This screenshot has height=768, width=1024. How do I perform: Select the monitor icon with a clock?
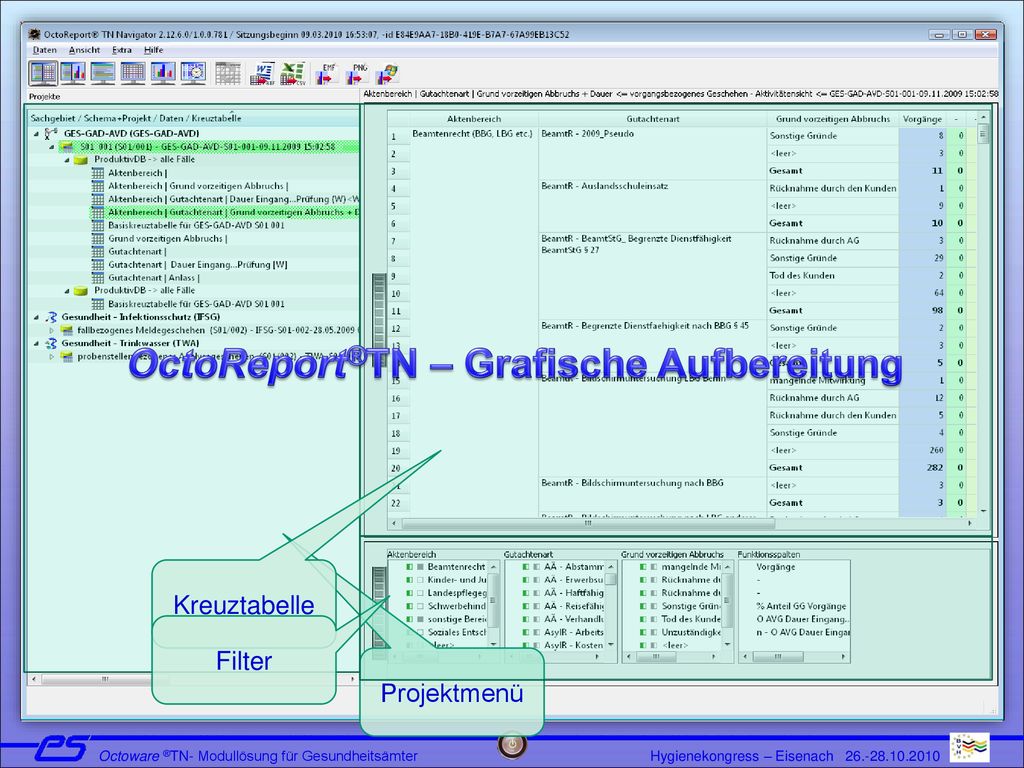193,73
